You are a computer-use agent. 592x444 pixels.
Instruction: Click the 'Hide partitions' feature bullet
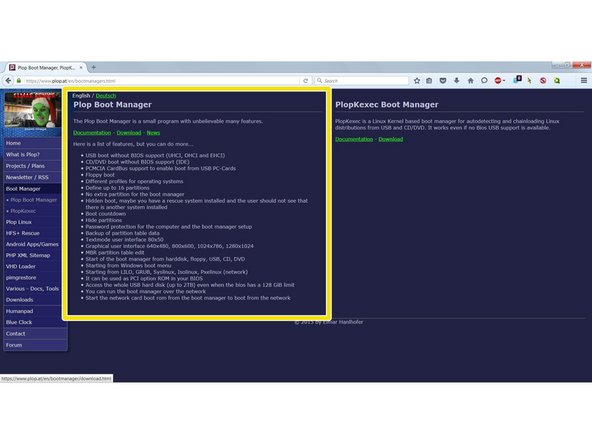click(x=104, y=220)
